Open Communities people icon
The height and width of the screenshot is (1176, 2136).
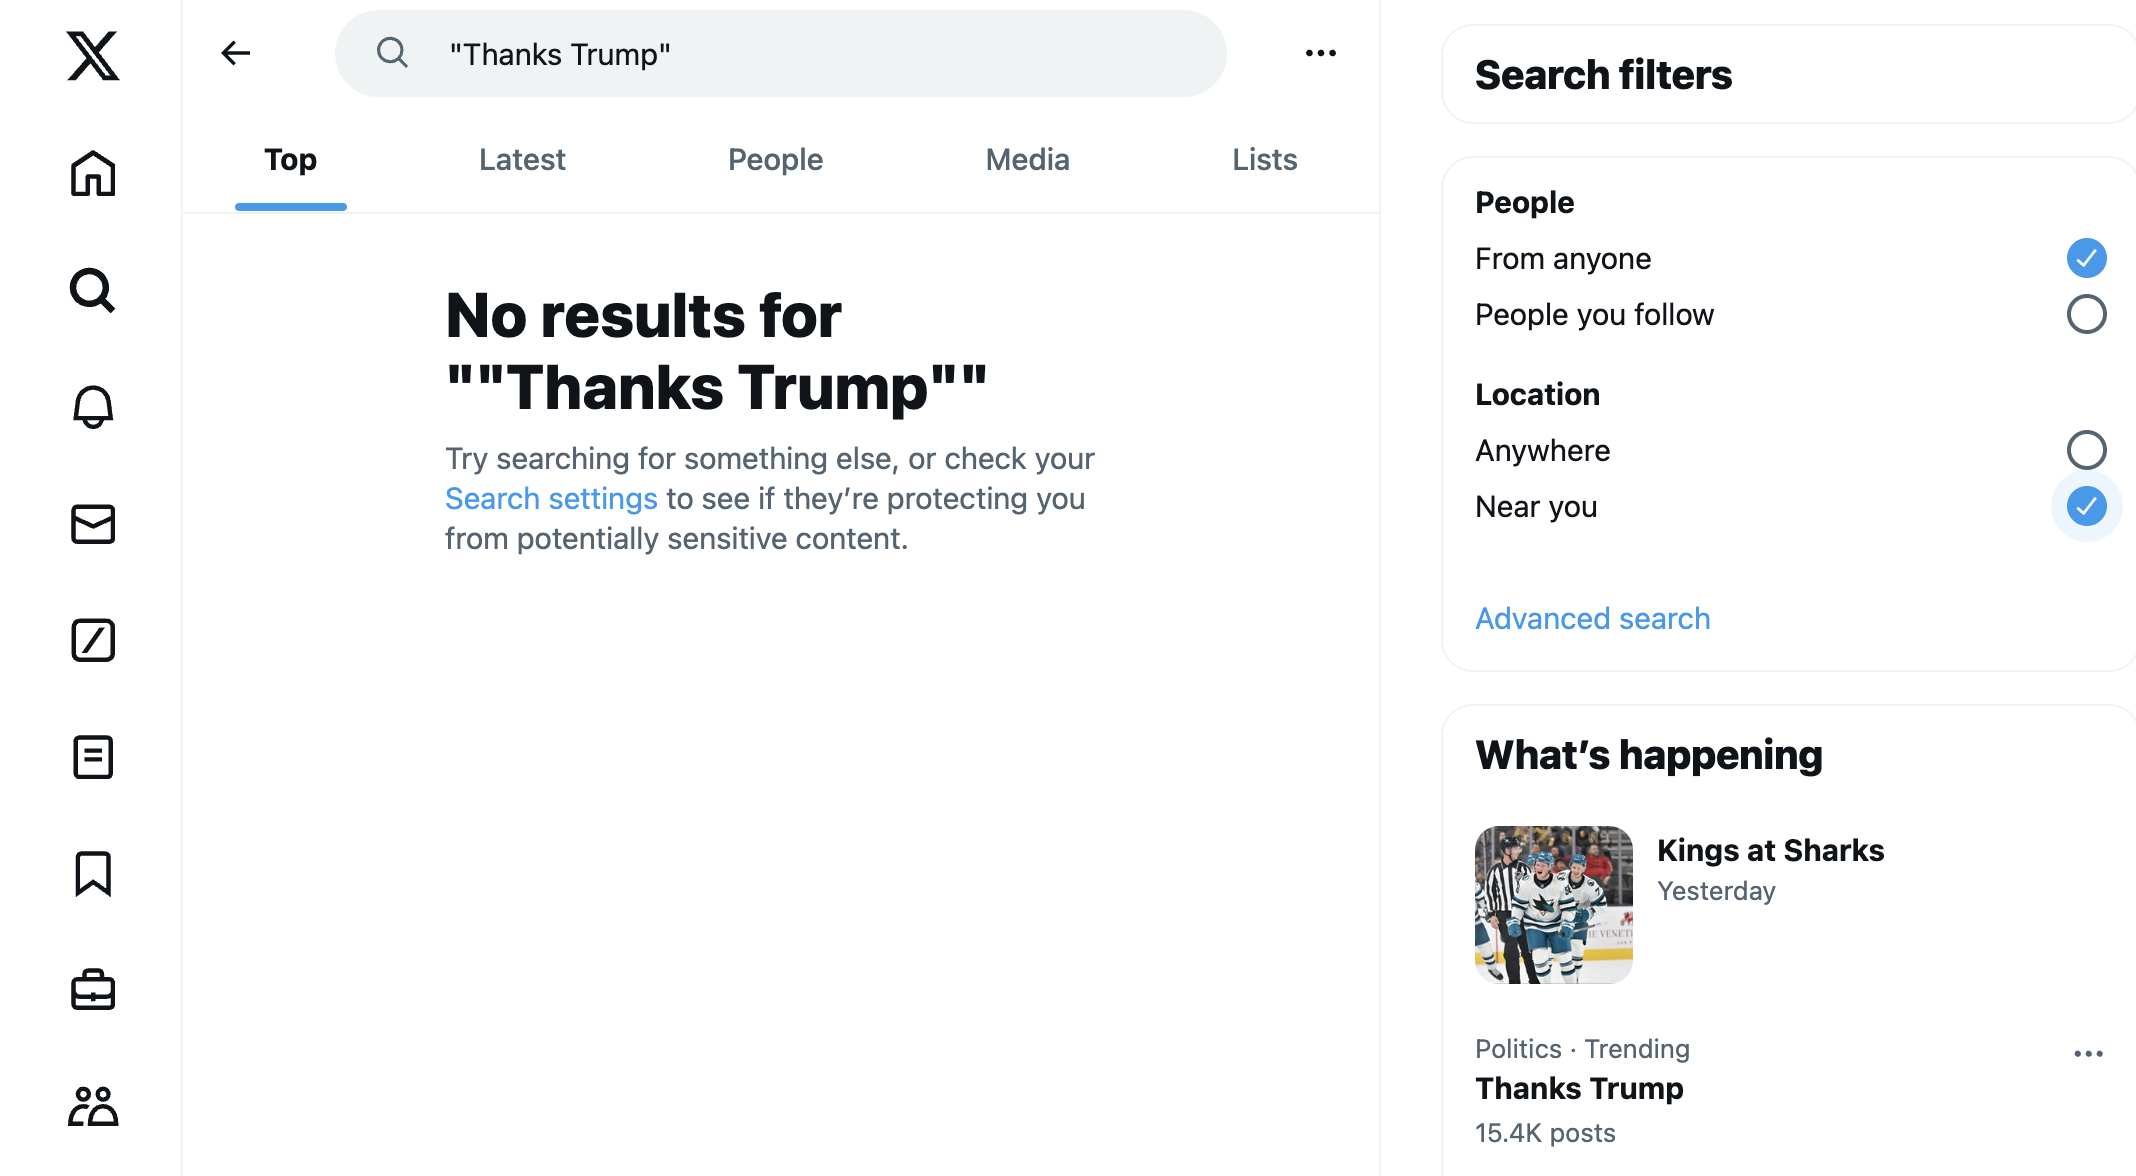(x=93, y=1107)
